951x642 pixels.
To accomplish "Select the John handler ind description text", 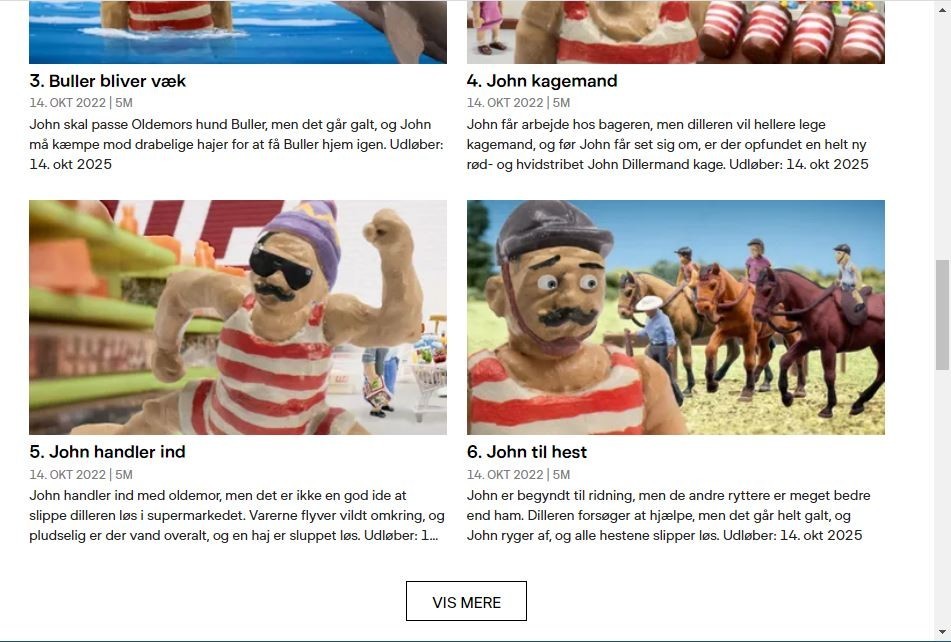I will [237, 515].
